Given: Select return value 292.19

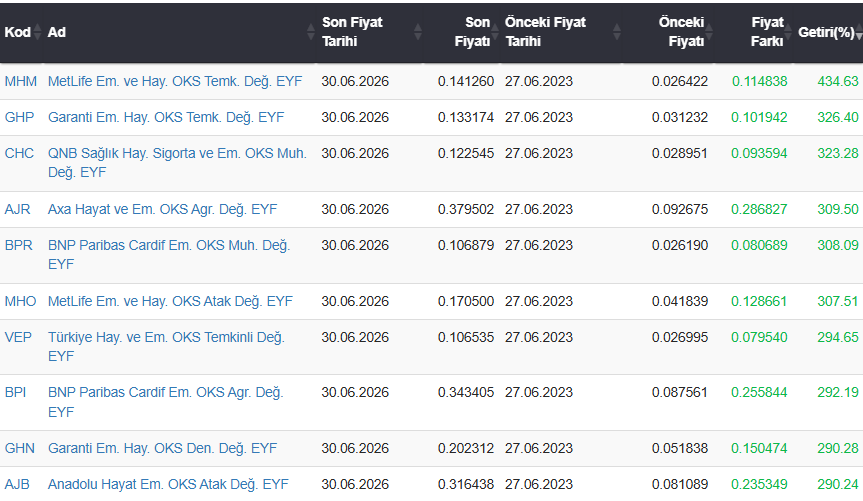Looking at the screenshot, I should [838, 392].
